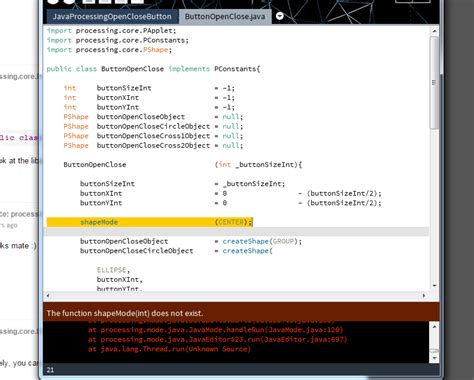Click the public class ButtonOpenClose declaration
This screenshot has height=380, width=474.
tap(153, 69)
